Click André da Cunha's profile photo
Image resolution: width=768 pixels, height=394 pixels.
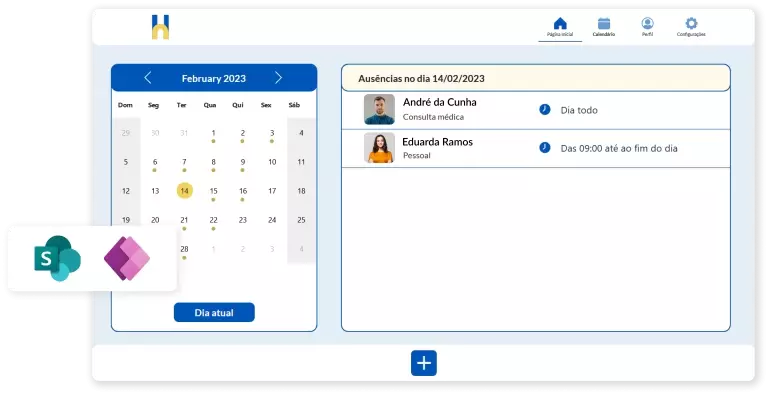pos(379,109)
